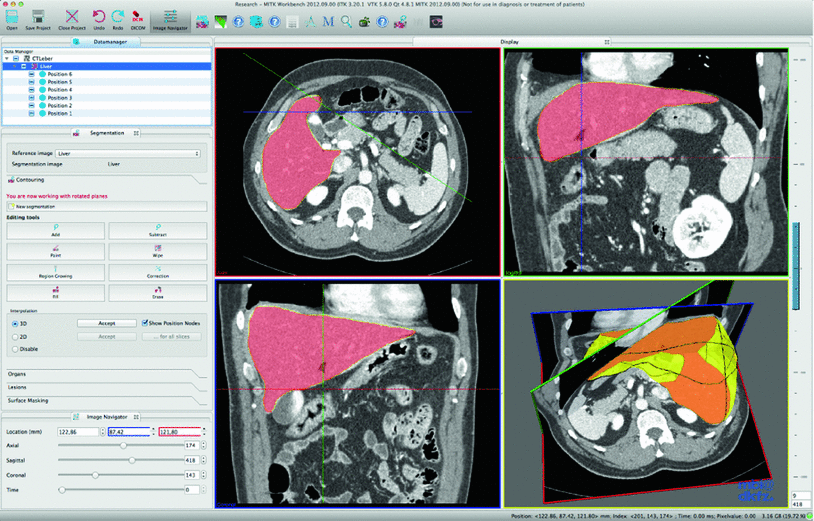Toggle visibility checkbox of Liver node
This screenshot has height=521, width=814.
pyautogui.click(x=24, y=66)
